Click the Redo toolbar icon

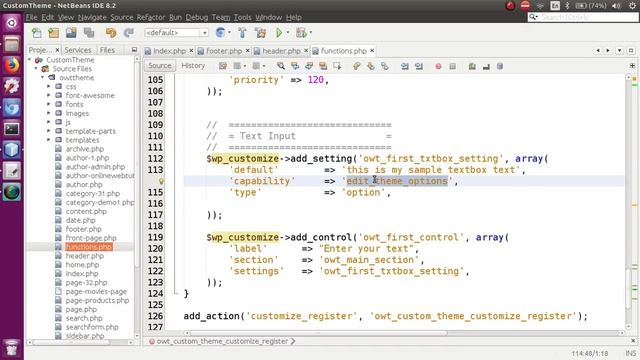tap(129, 33)
